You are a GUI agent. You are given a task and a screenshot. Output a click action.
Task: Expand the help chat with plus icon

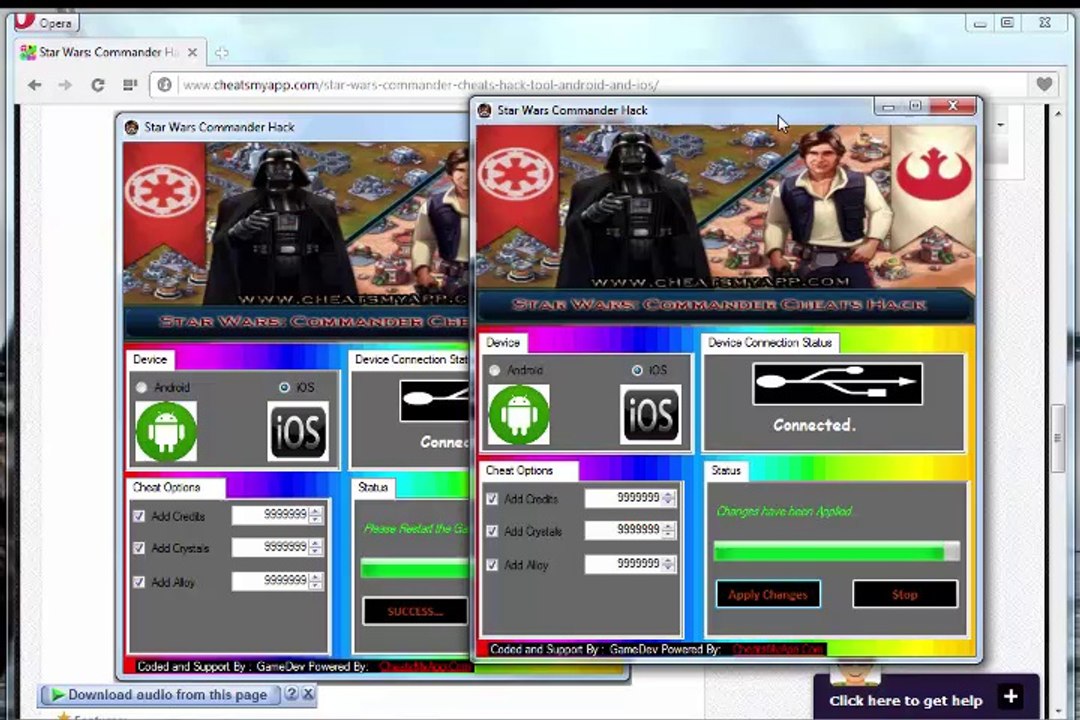click(1010, 697)
